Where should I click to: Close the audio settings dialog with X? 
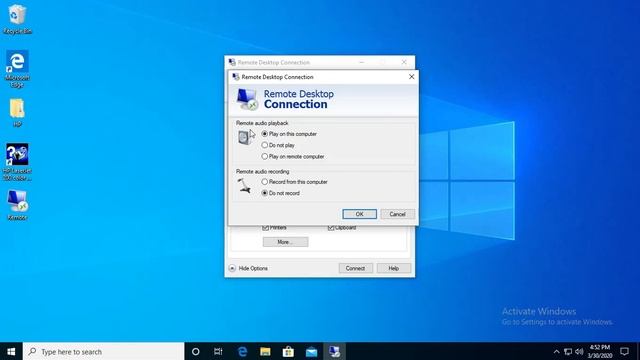point(411,77)
